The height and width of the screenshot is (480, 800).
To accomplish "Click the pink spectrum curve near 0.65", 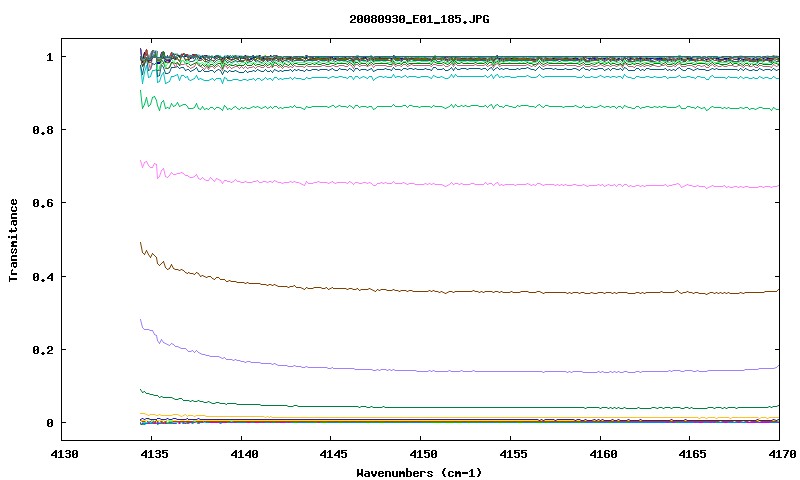I will click(459, 184).
